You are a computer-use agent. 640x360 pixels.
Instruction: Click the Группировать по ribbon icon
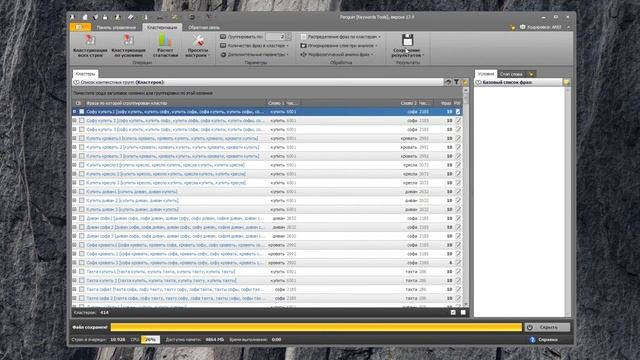pos(223,37)
